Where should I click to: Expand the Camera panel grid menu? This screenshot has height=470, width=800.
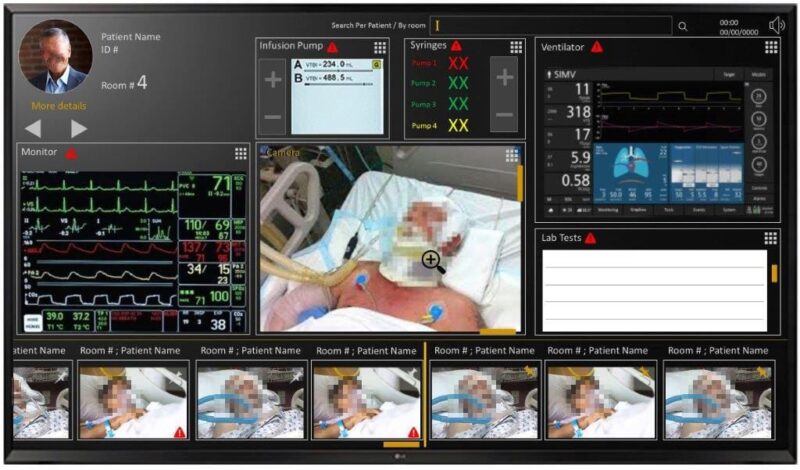point(512,155)
